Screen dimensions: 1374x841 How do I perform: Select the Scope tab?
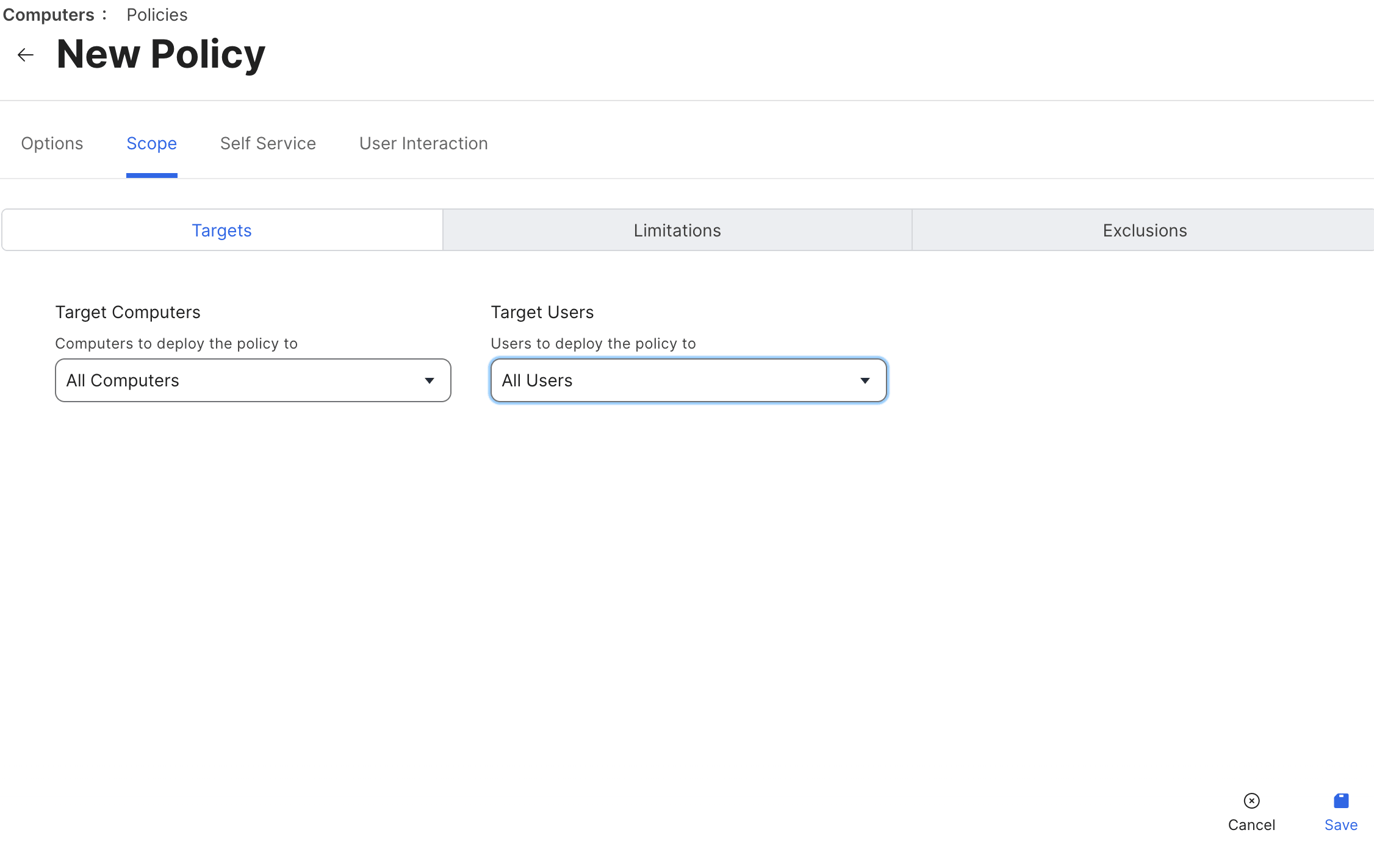point(151,144)
